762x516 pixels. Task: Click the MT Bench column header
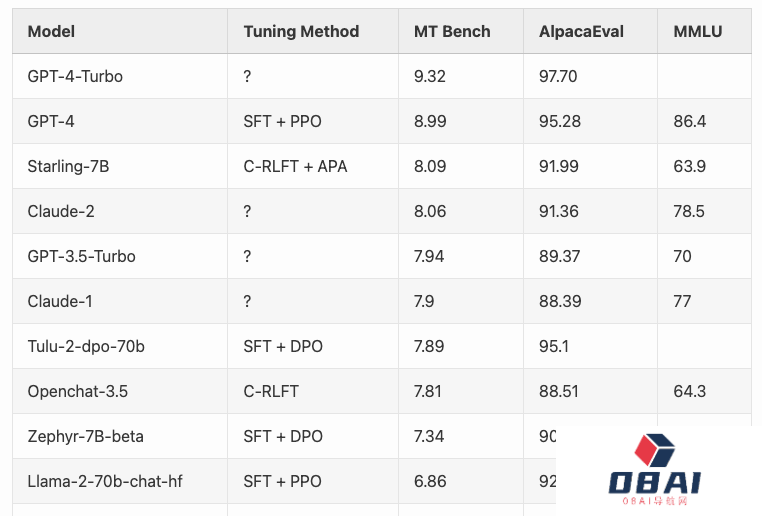(x=452, y=31)
